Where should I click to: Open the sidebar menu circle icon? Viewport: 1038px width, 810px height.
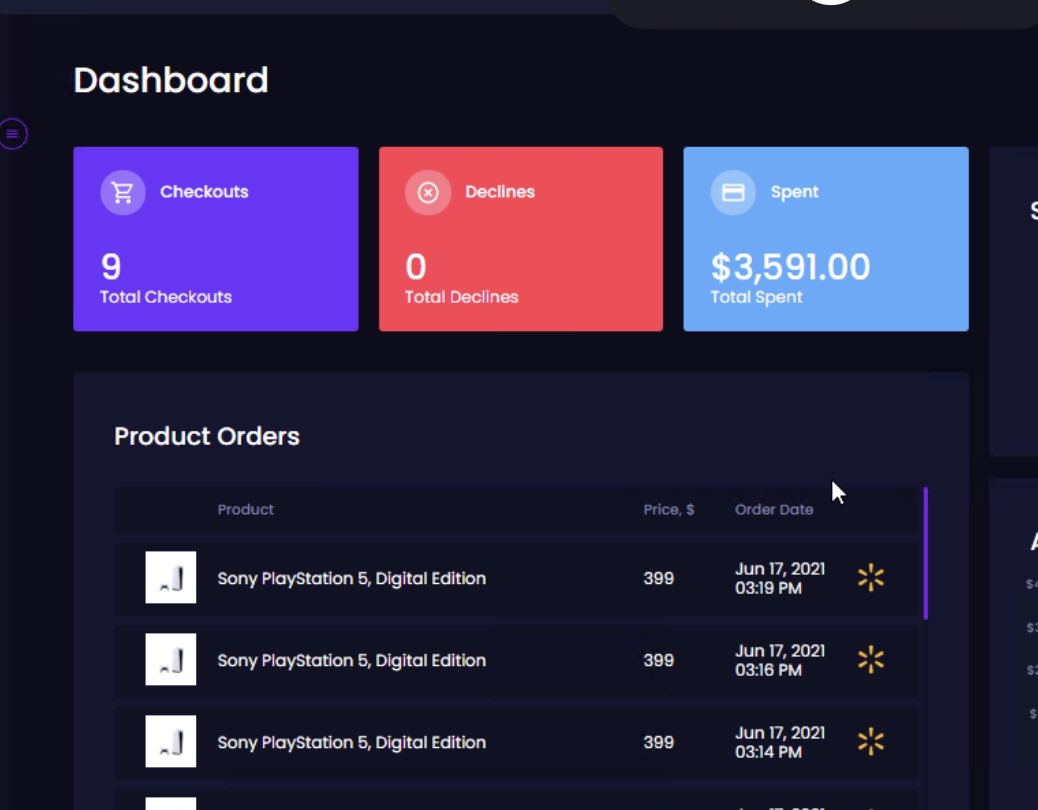pos(13,134)
